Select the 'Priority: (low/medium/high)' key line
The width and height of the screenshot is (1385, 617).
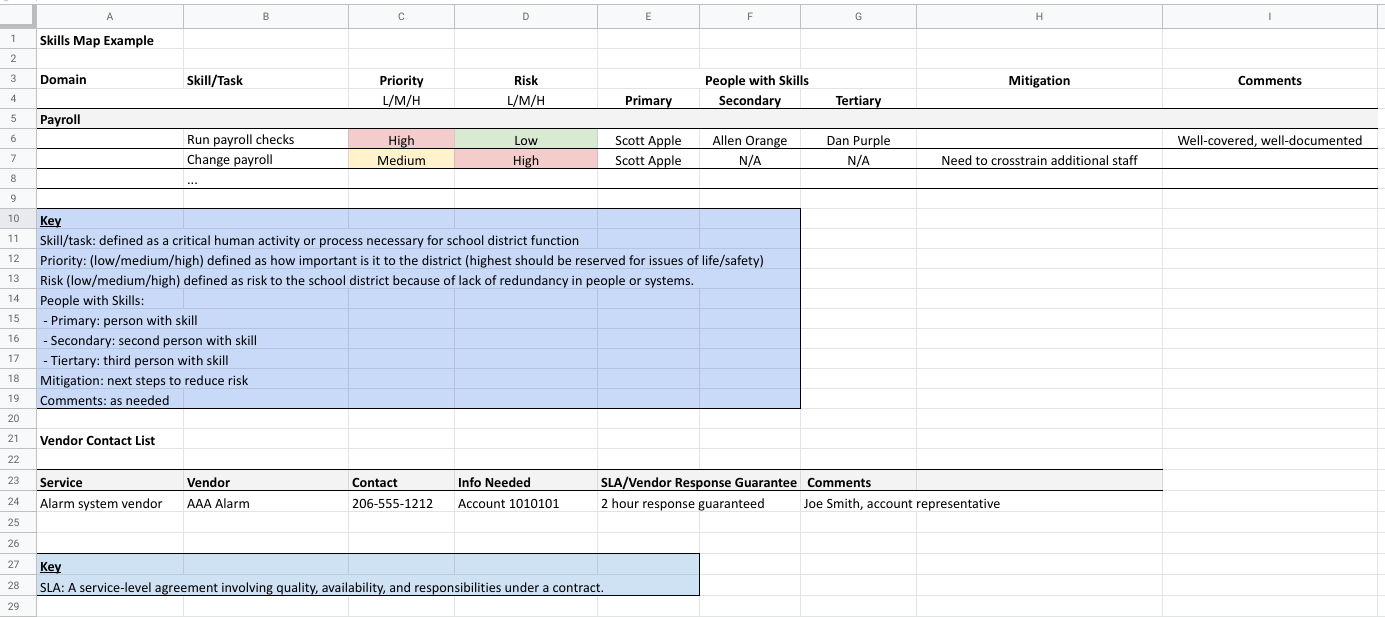pos(401,260)
